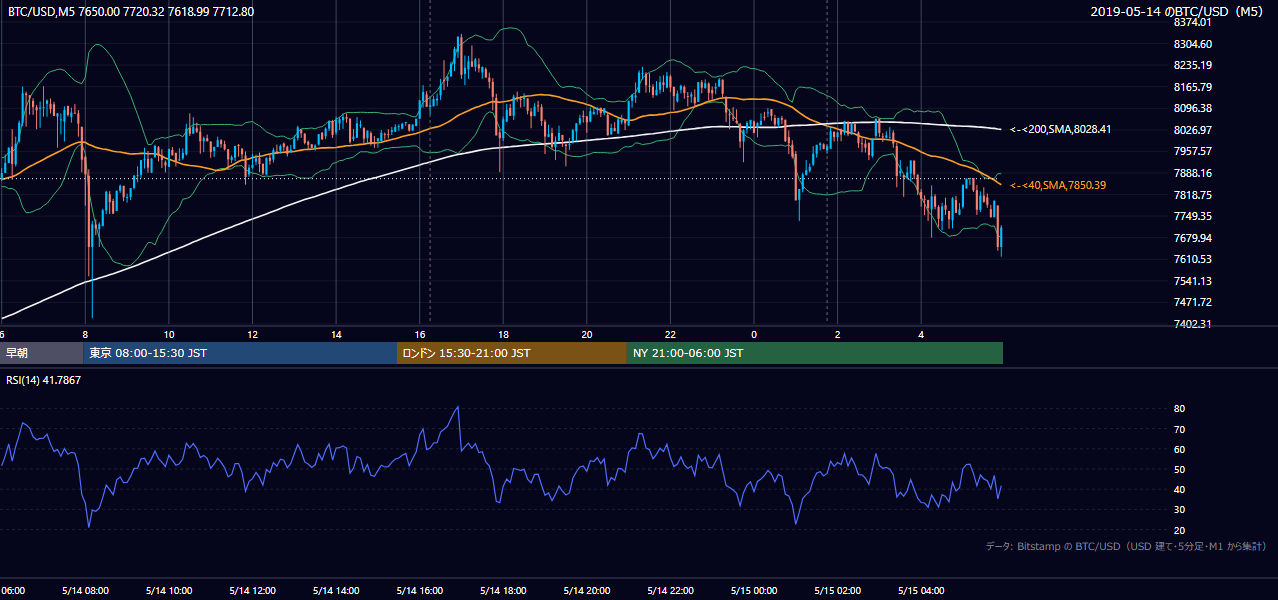
Task: Click the Bitstamp data source note
Action: tap(1126, 546)
